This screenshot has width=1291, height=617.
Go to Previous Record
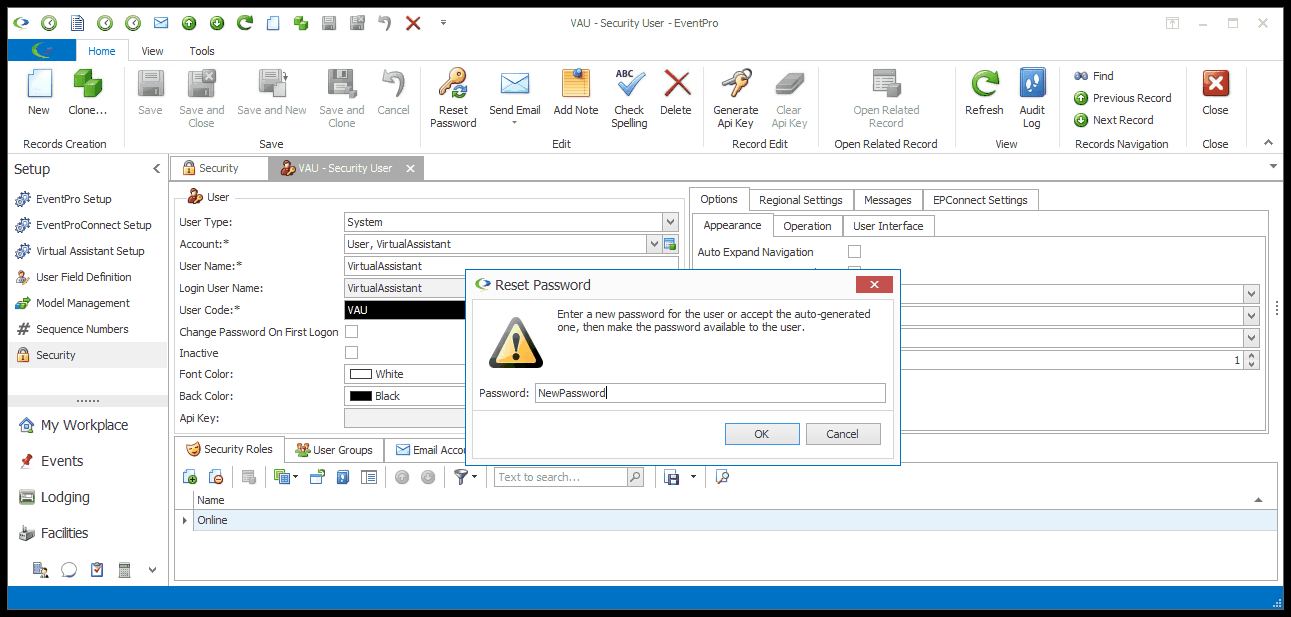[1122, 98]
